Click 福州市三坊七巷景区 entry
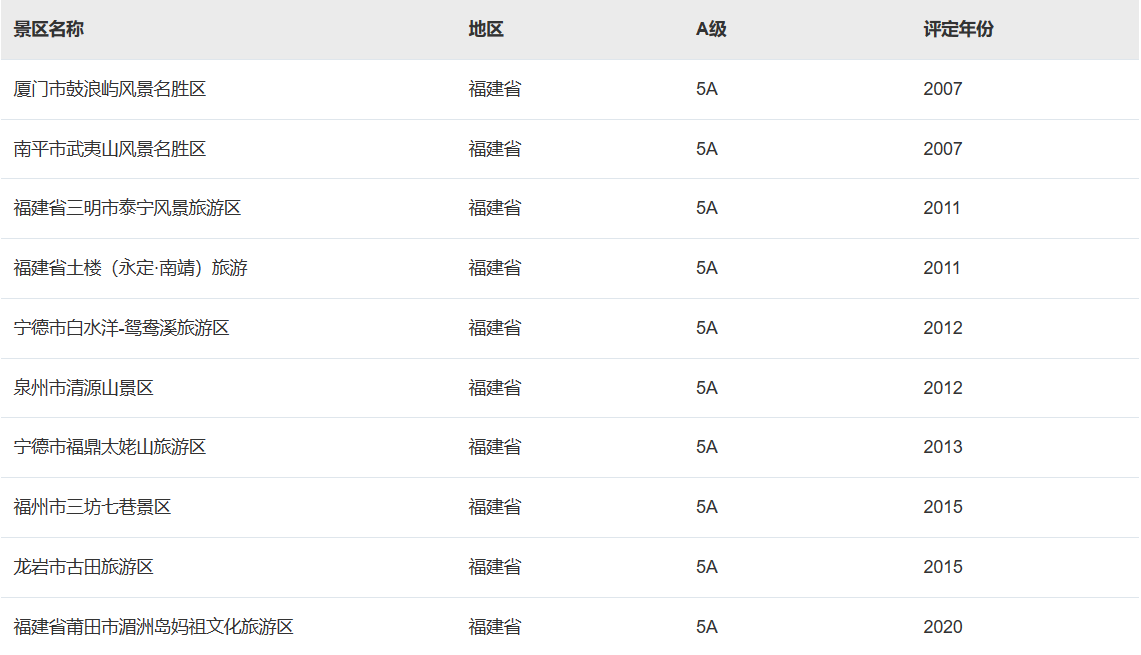 click(x=92, y=507)
